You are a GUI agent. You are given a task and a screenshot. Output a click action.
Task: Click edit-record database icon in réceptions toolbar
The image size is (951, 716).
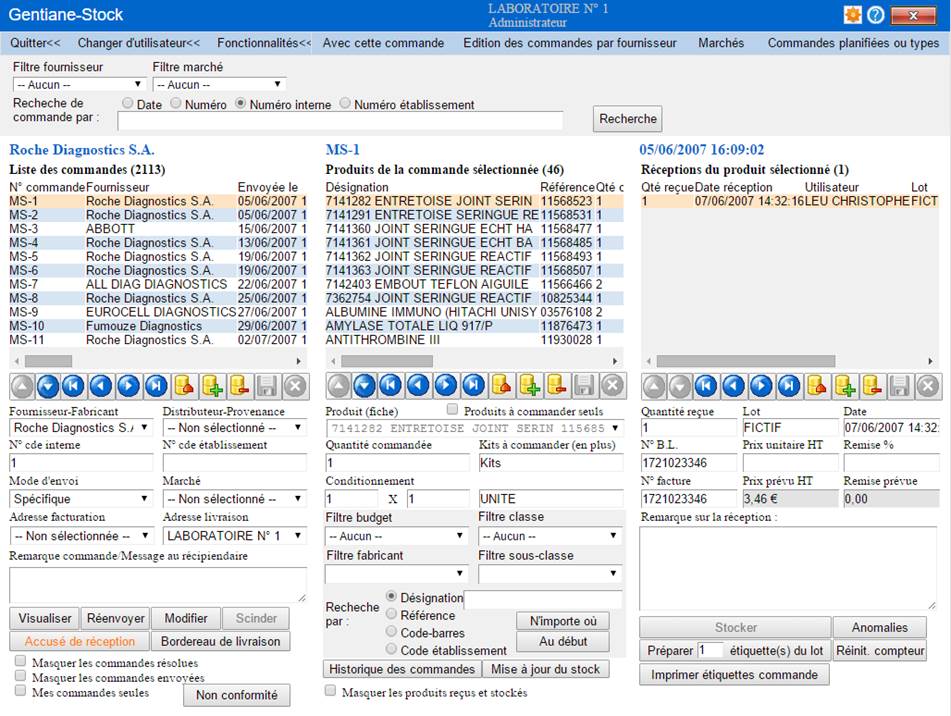point(816,386)
